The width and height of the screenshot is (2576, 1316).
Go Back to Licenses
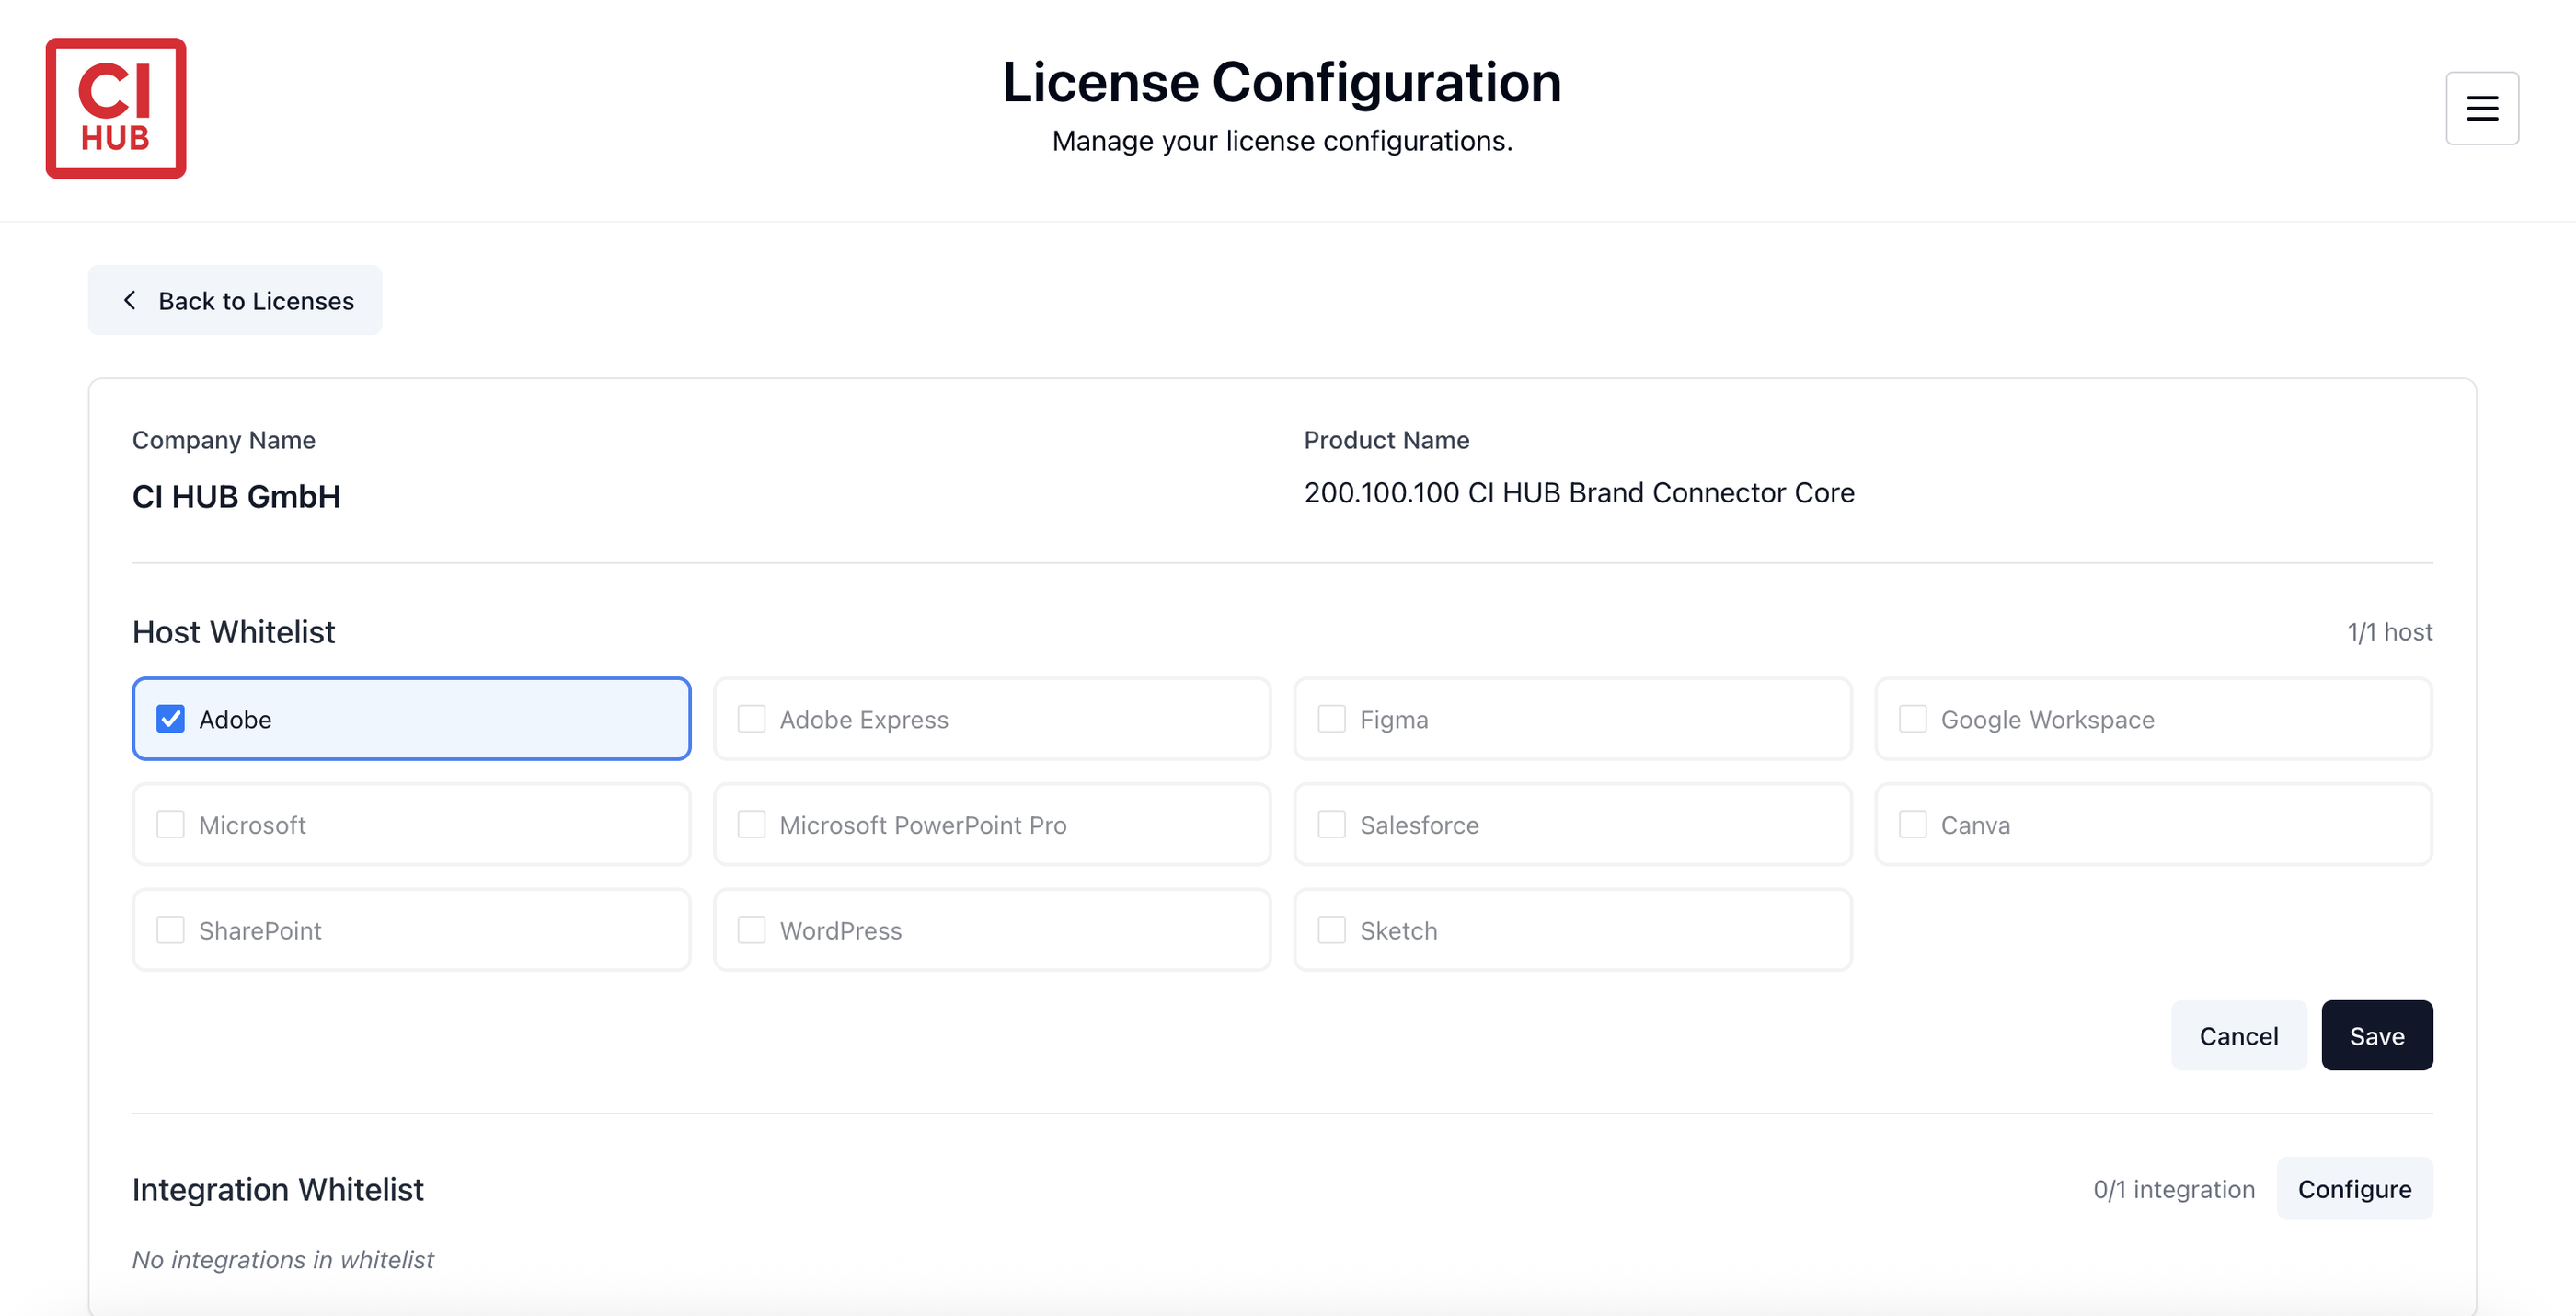(x=235, y=300)
